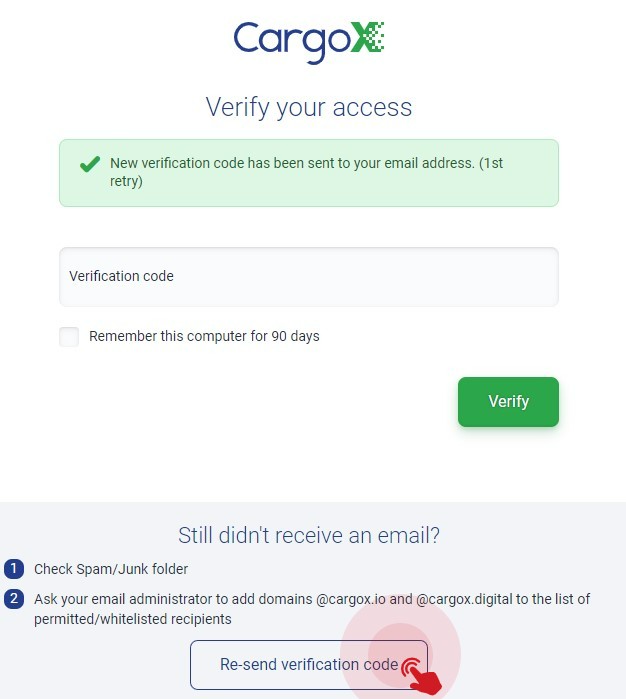This screenshot has height=699, width=626.
Task: Click the number 2 step badge
Action: [x=14, y=599]
